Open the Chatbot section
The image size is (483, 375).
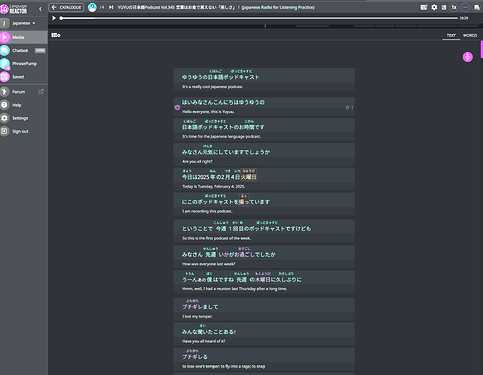click(23, 50)
